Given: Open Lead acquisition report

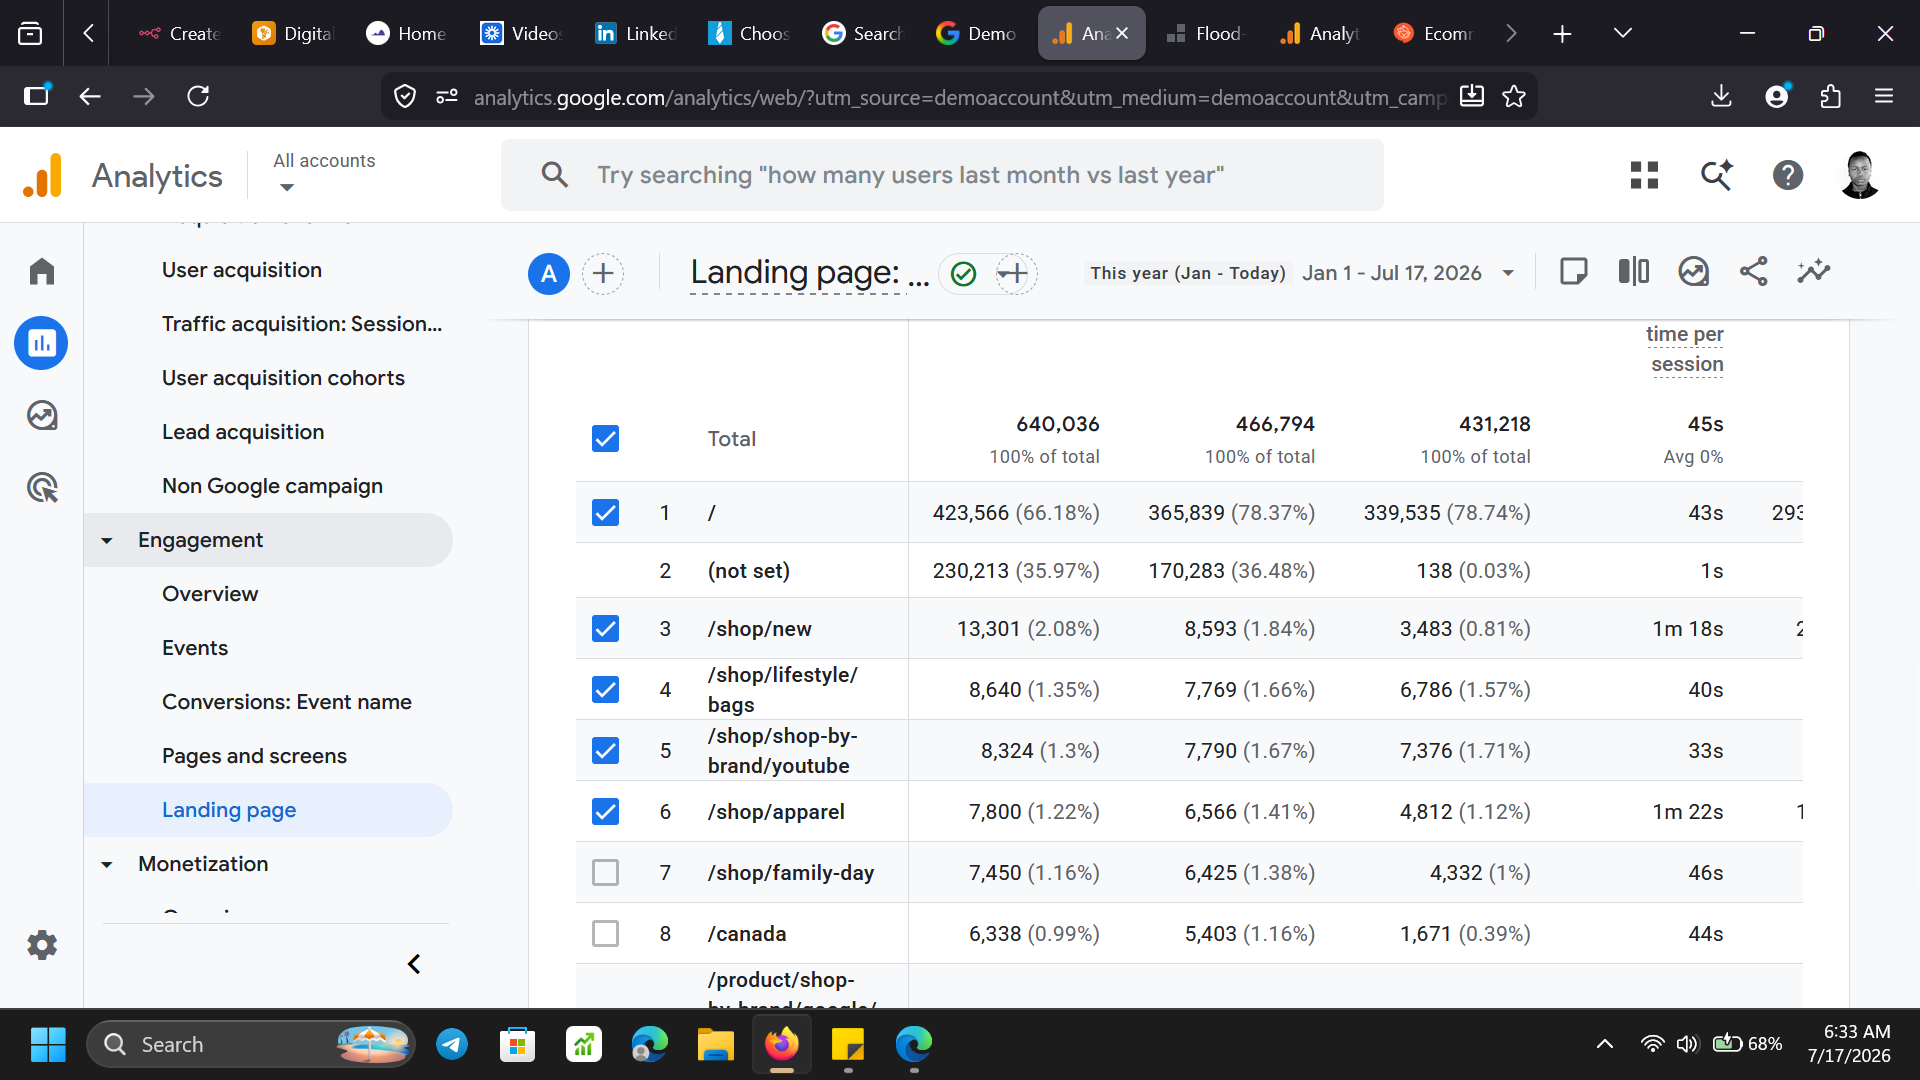Looking at the screenshot, I should tap(243, 432).
